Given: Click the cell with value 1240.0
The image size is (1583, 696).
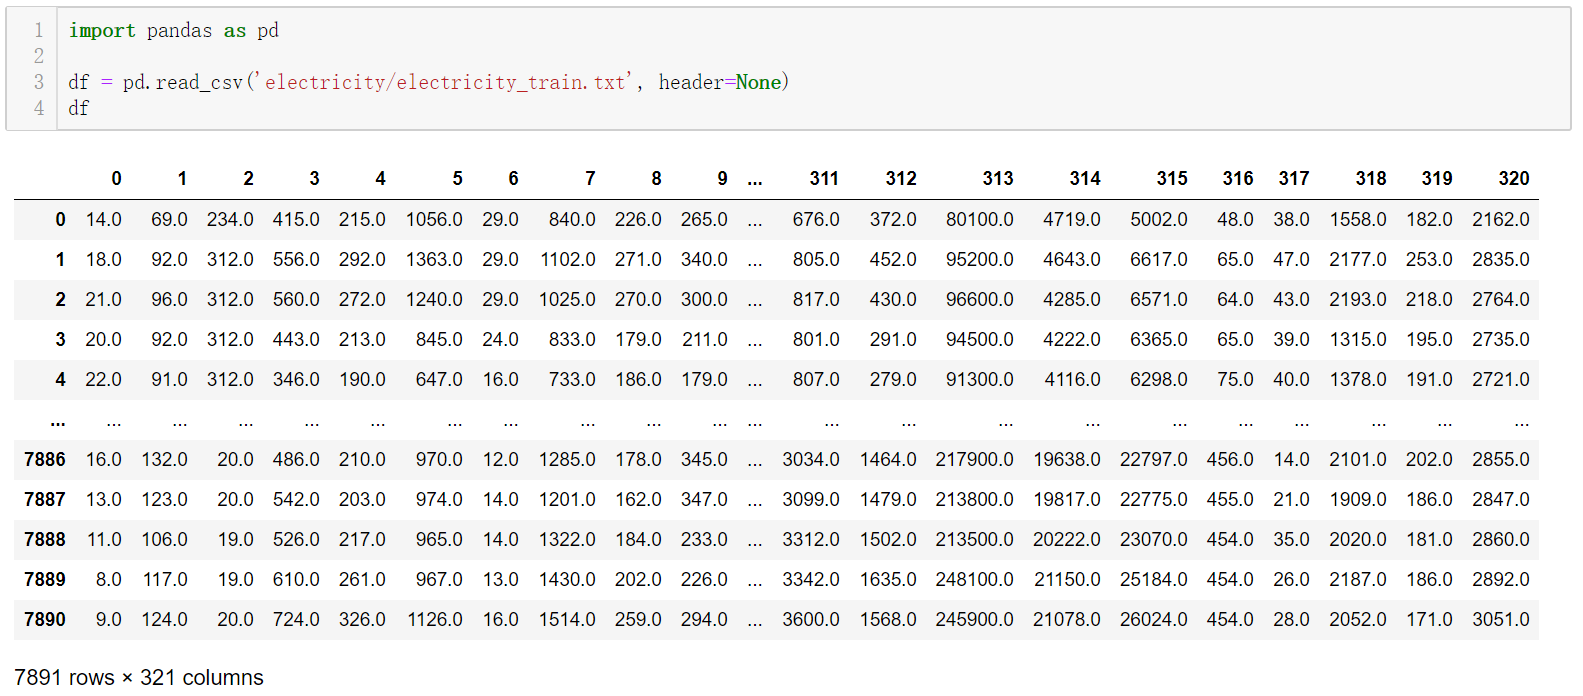Looking at the screenshot, I should point(434,299).
